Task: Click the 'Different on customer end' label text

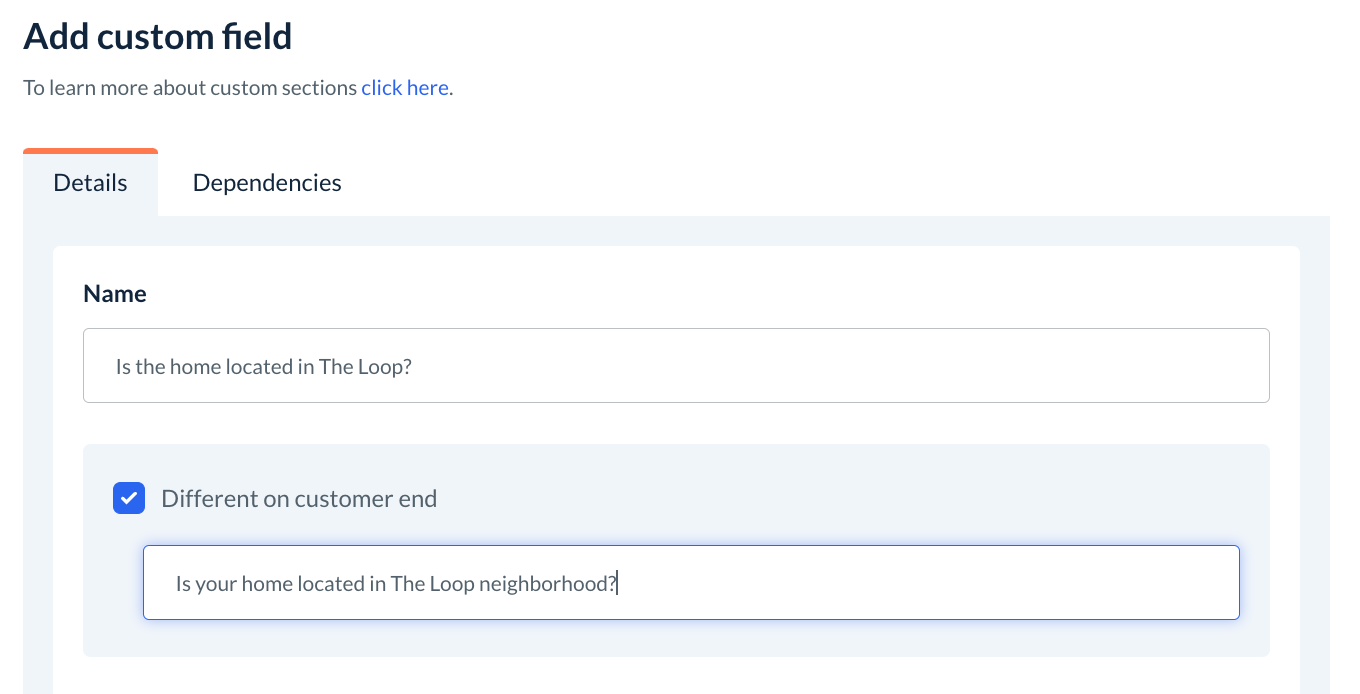Action: (x=299, y=499)
